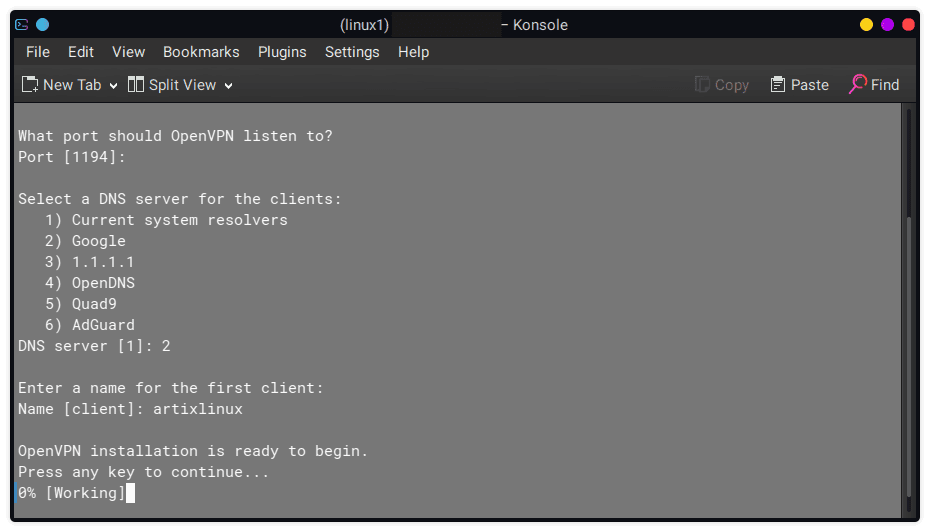Click the text 'Port [1194]:'

(x=72, y=157)
